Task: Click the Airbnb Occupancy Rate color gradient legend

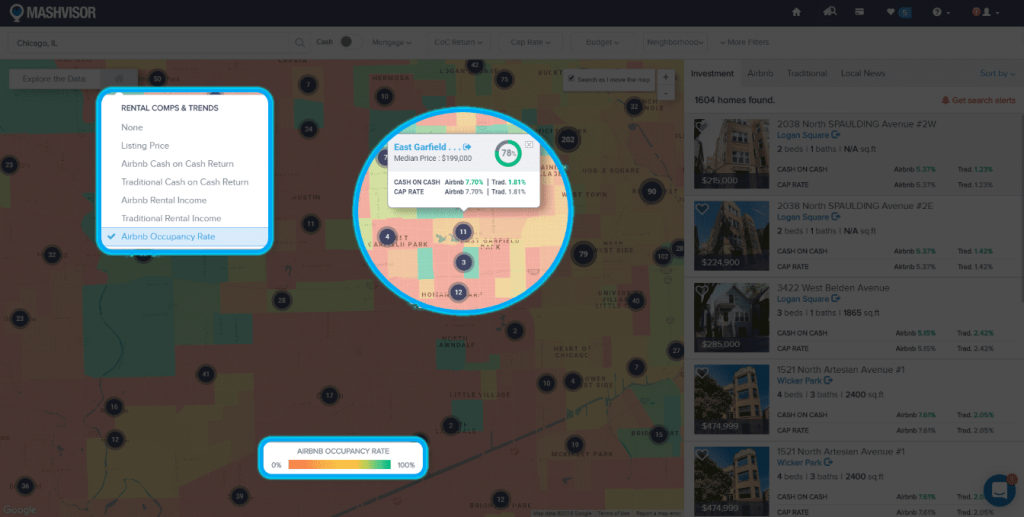Action: pyautogui.click(x=341, y=465)
